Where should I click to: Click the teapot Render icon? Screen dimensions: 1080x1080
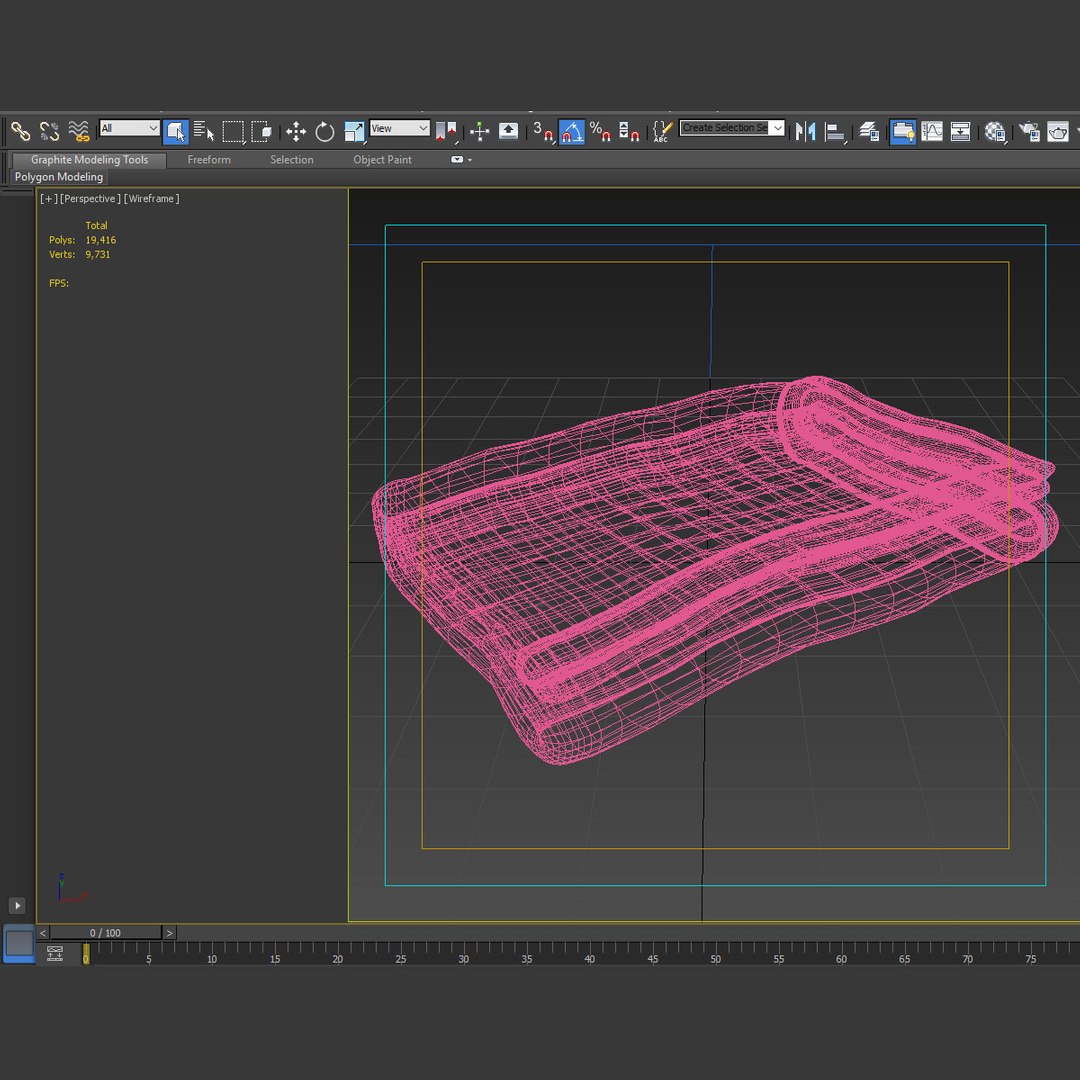(x=1058, y=131)
